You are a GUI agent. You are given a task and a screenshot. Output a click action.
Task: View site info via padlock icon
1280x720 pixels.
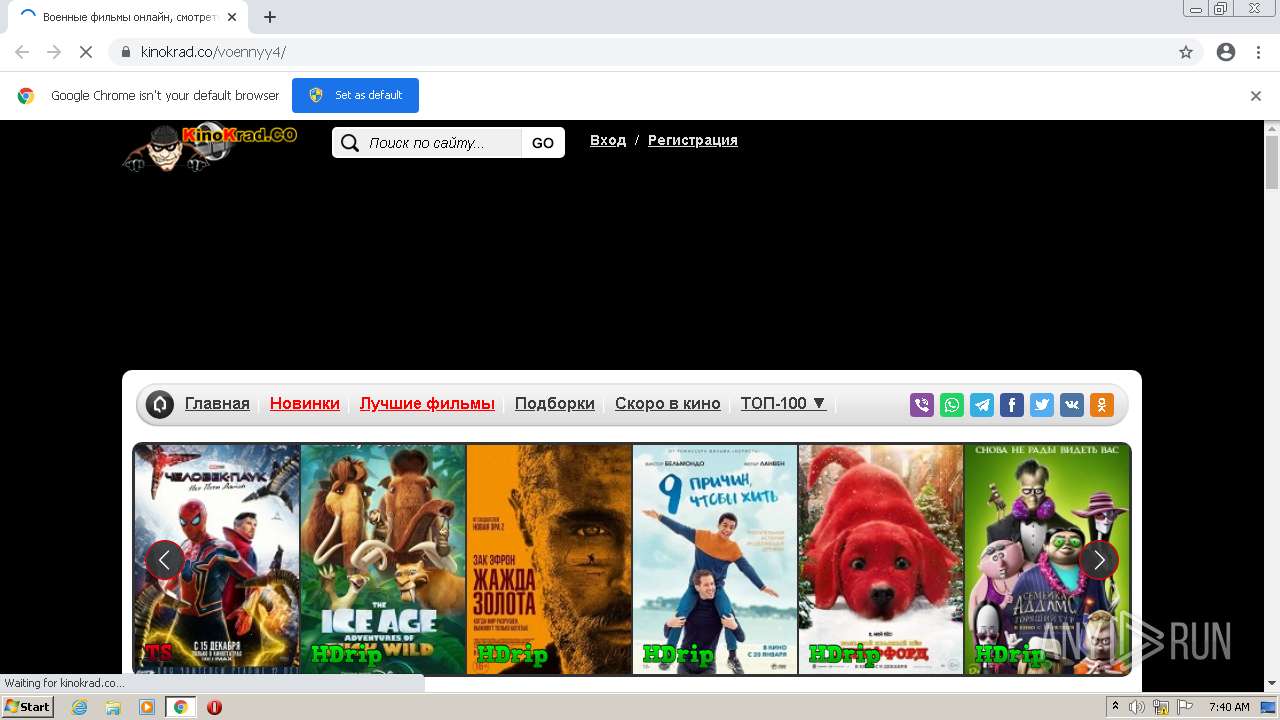click(x=126, y=52)
